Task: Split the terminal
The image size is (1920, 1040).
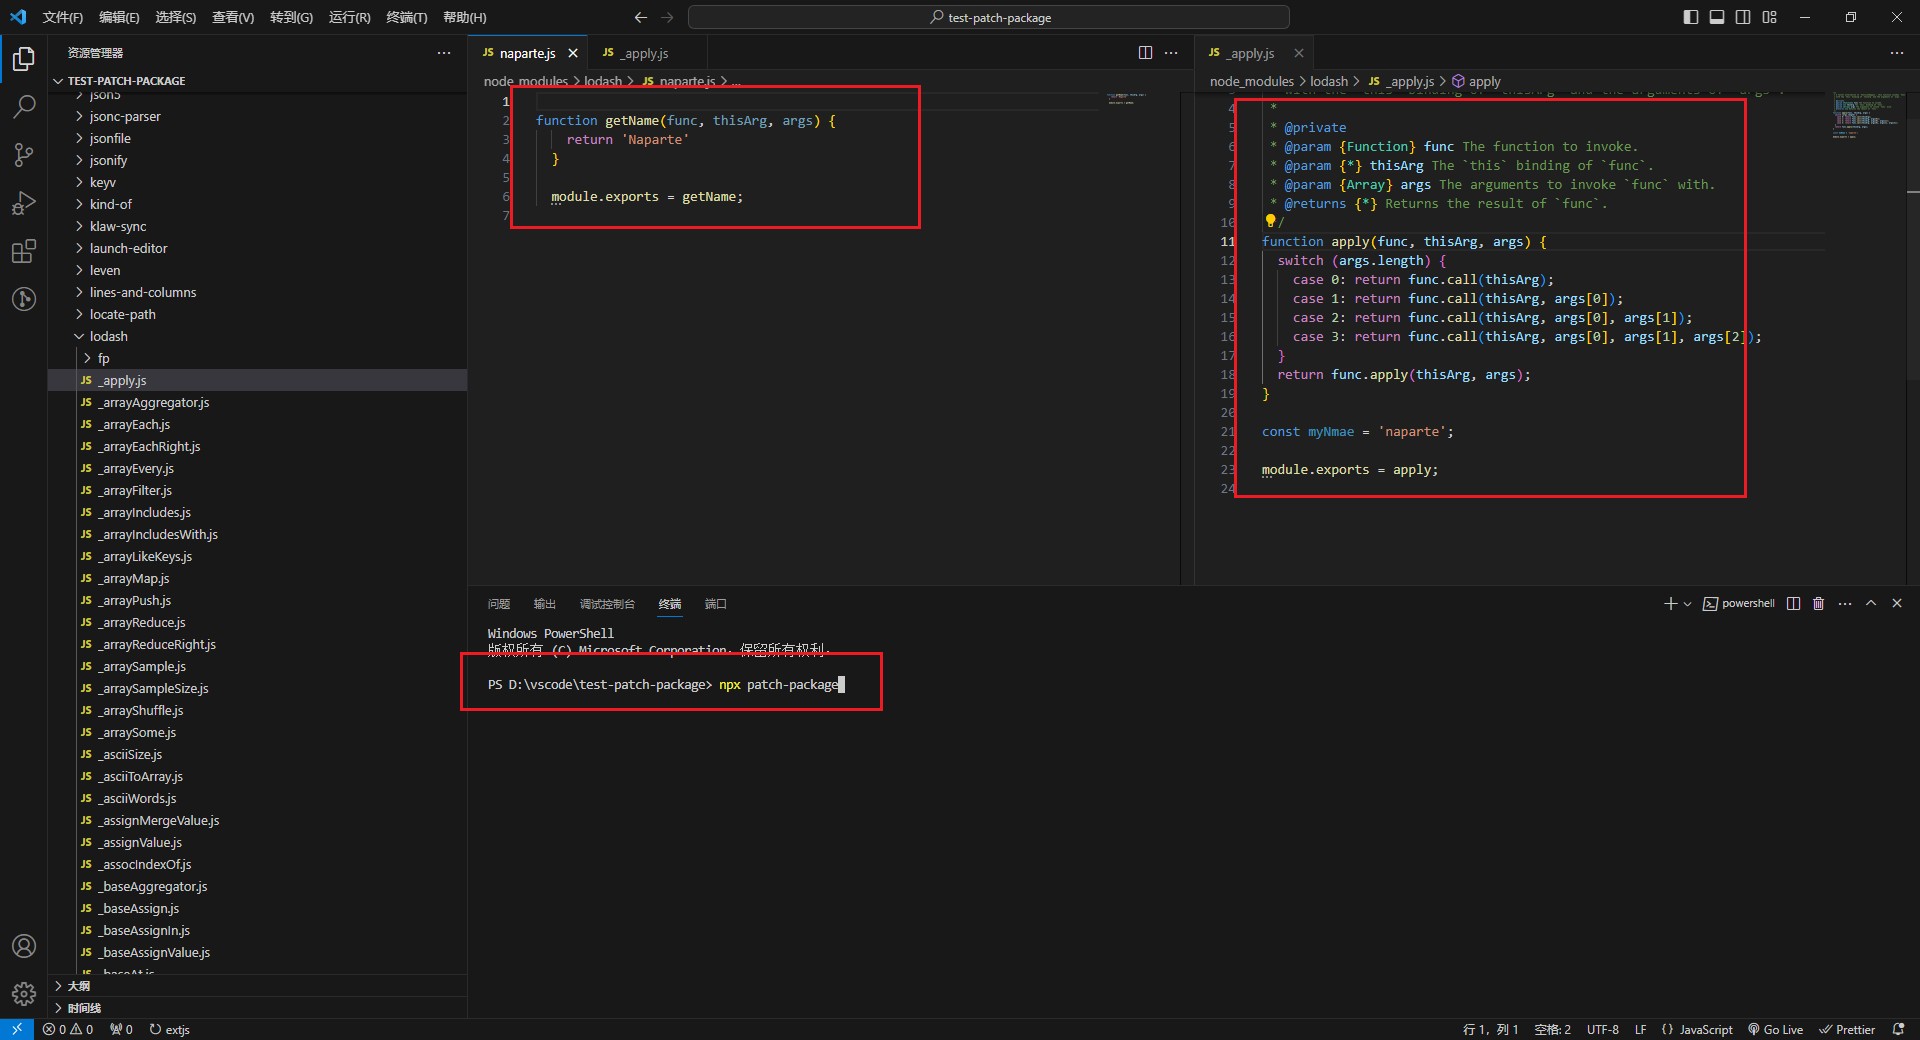Action: point(1794,603)
